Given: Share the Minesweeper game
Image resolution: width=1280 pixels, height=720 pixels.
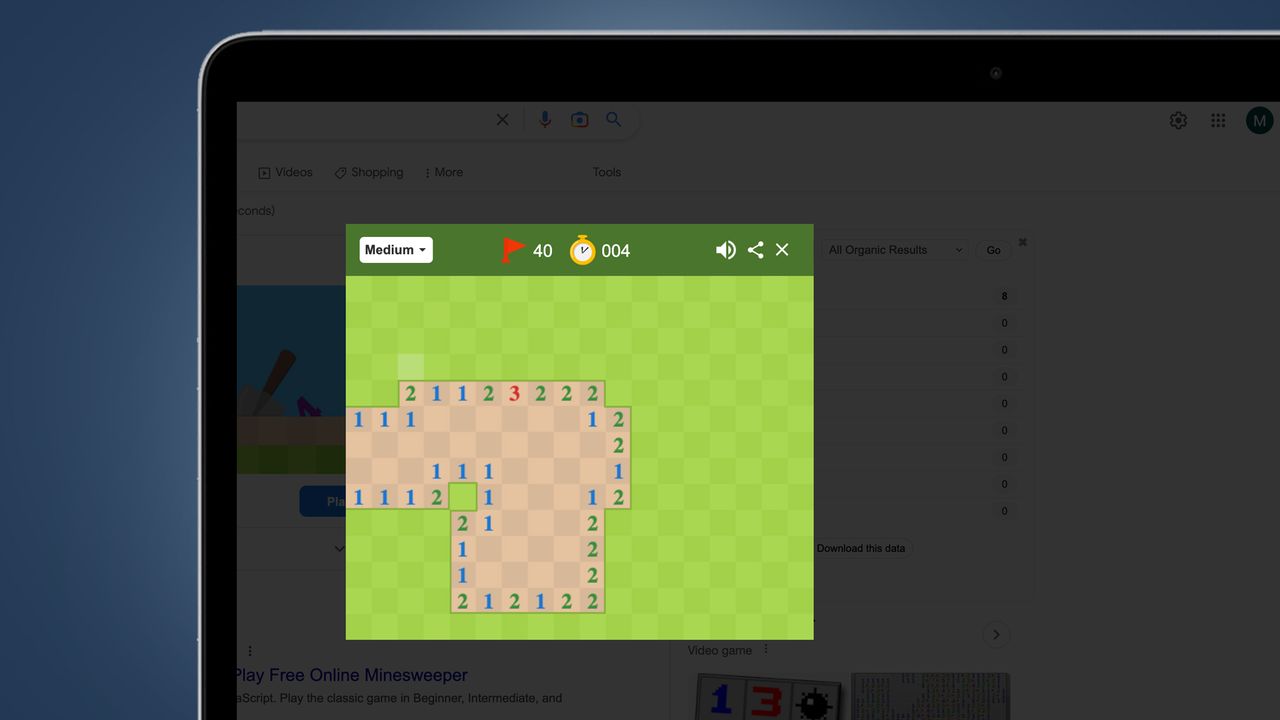Looking at the screenshot, I should pos(755,250).
